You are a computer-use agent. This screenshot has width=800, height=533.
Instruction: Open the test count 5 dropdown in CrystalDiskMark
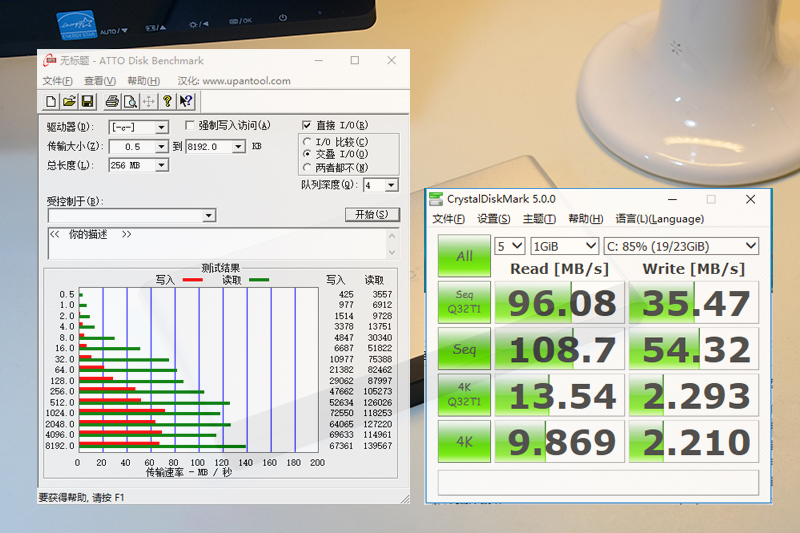coord(510,246)
